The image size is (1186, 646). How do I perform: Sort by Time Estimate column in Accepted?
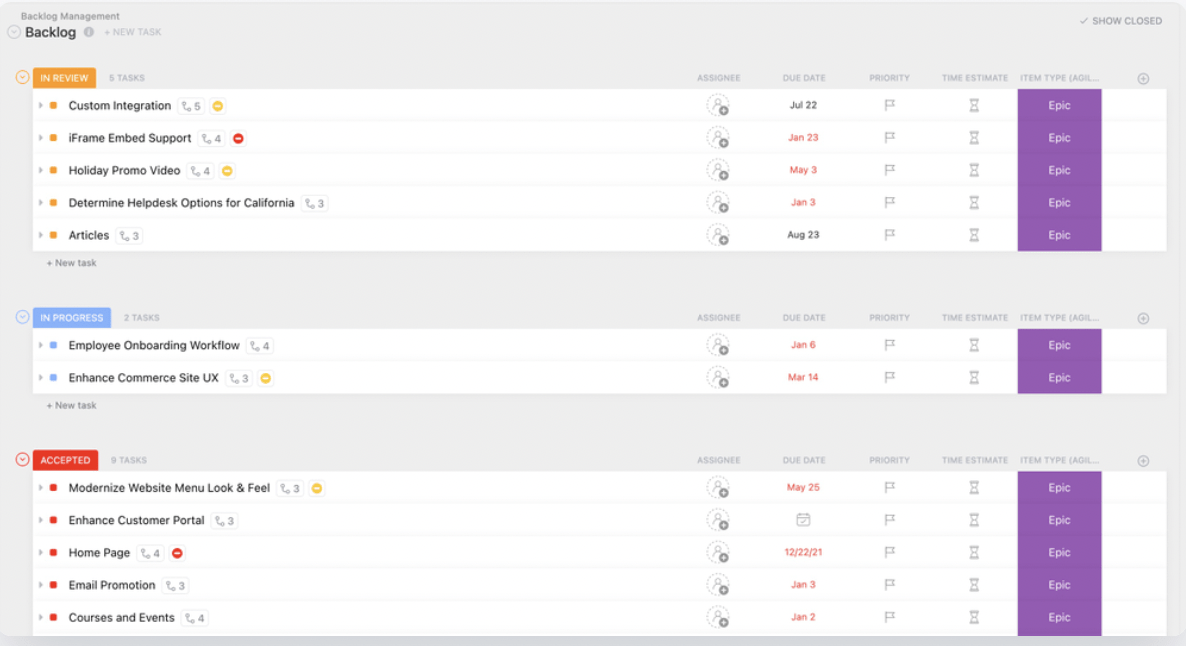975,460
